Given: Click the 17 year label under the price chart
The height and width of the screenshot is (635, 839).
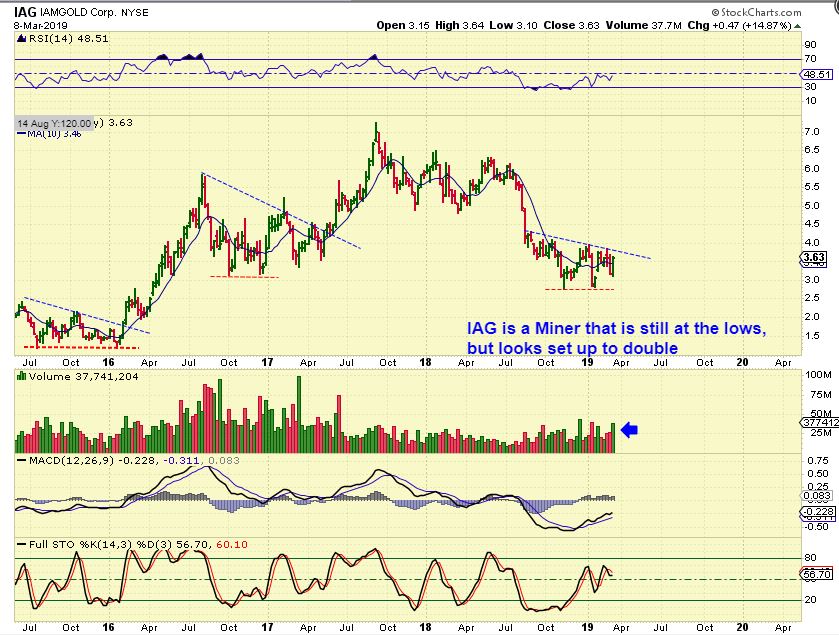Looking at the screenshot, I should click(268, 362).
